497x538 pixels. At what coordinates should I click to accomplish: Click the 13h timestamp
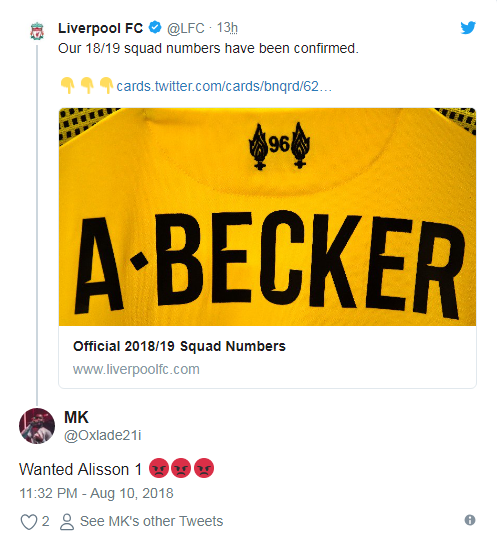pyautogui.click(x=227, y=28)
